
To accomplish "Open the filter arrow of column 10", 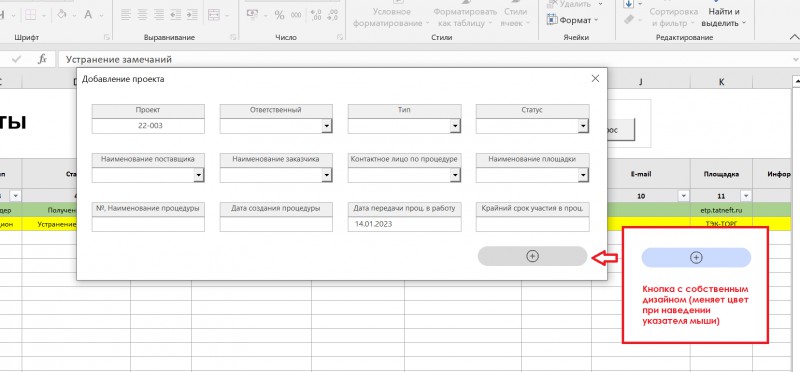I will point(683,196).
